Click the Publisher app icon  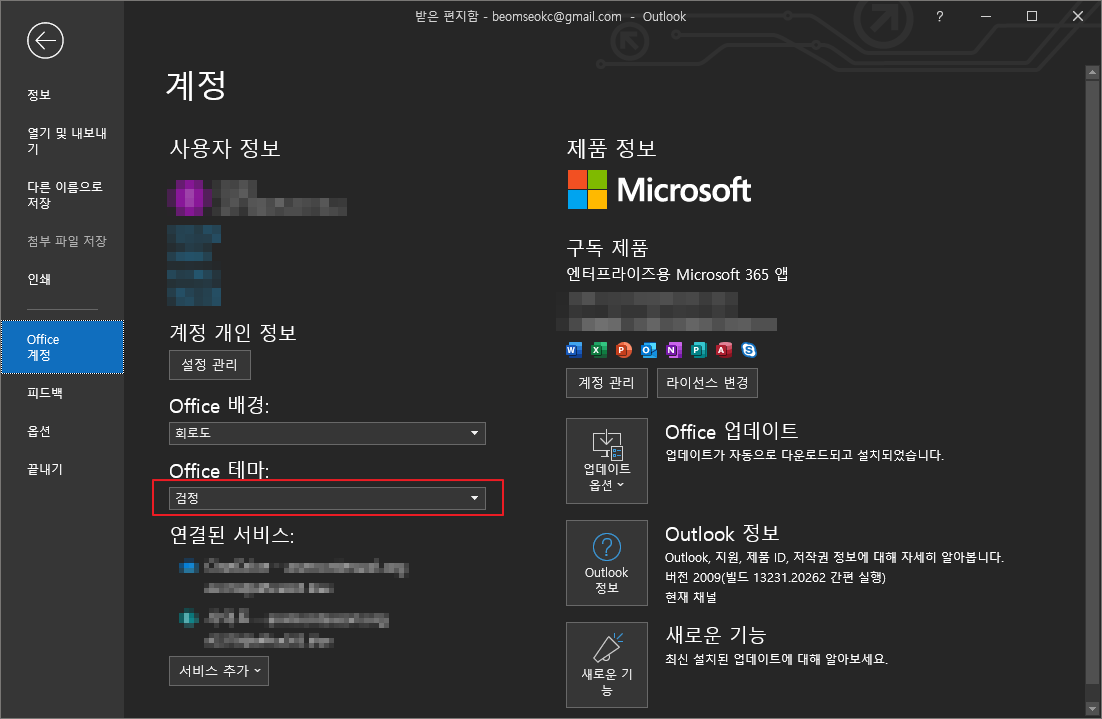click(x=699, y=349)
